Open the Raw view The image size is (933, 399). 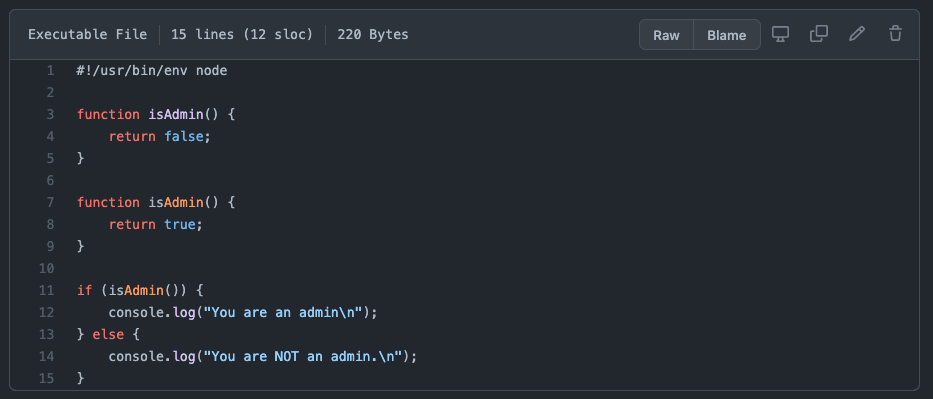tap(666, 34)
